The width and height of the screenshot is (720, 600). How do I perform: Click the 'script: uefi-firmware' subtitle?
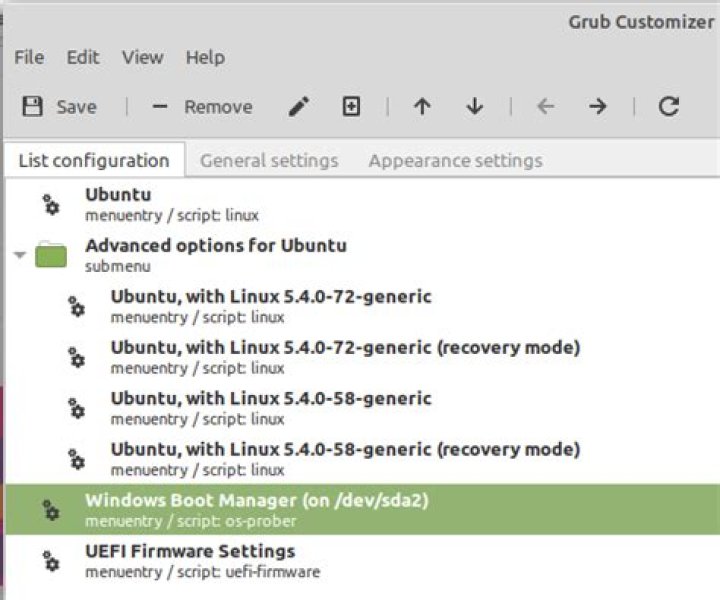tap(248, 572)
